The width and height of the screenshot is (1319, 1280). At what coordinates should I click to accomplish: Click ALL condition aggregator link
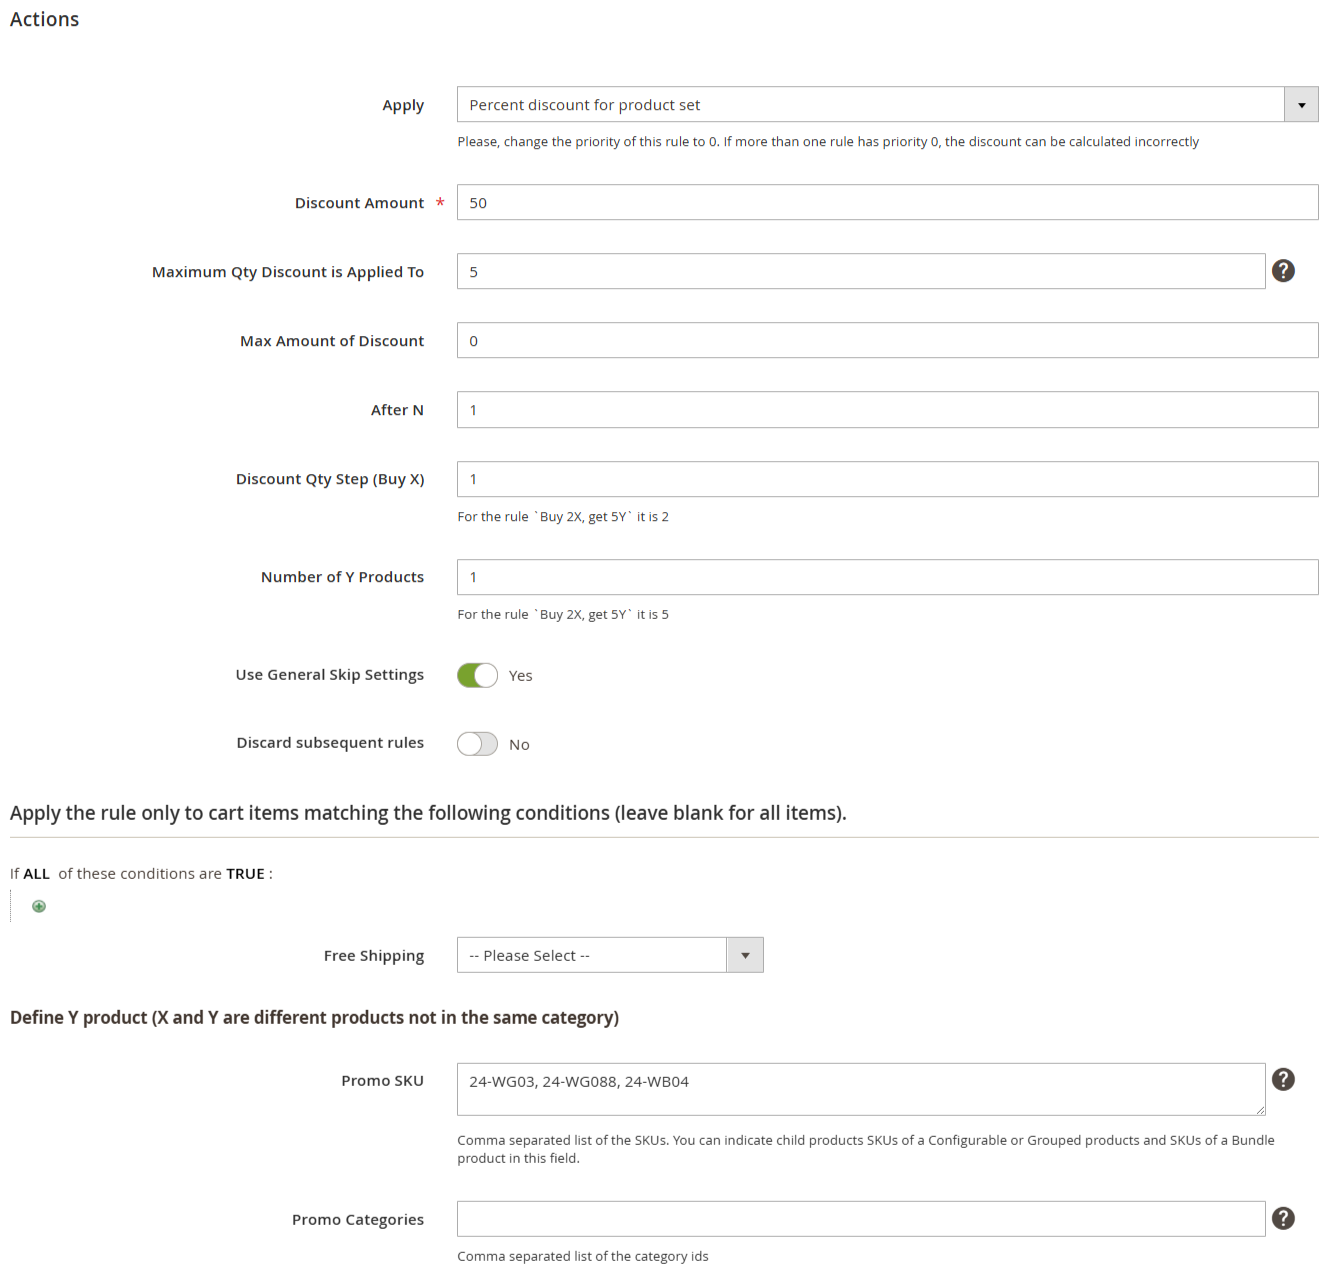[37, 874]
